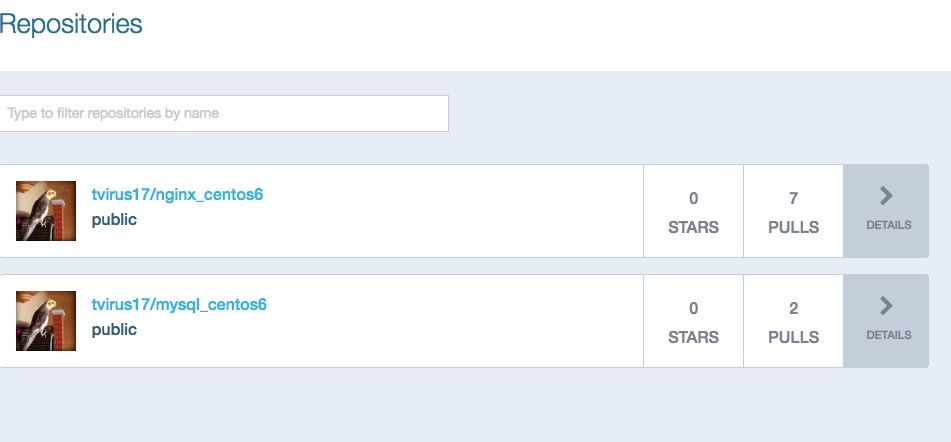Click the PULLS label in mysql_centos6 row
The width and height of the screenshot is (951, 442).
tap(793, 337)
